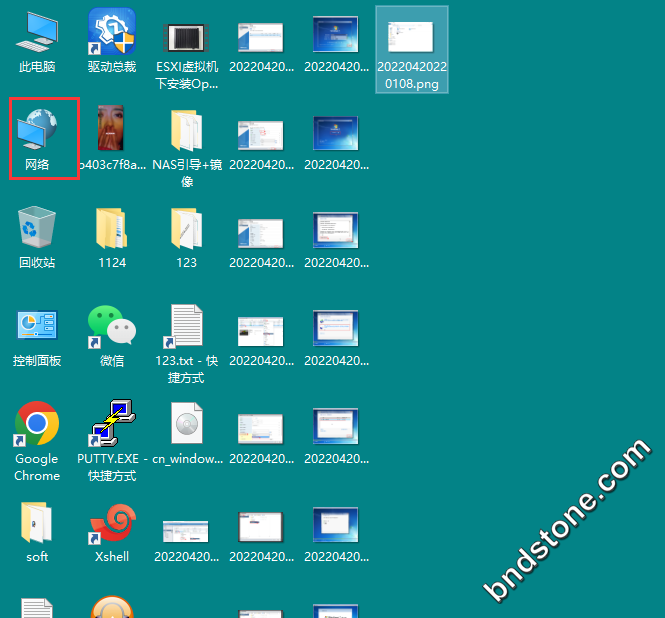The height and width of the screenshot is (618, 665).
Task: Select the Google Chrome shortcut
Action: 37,442
